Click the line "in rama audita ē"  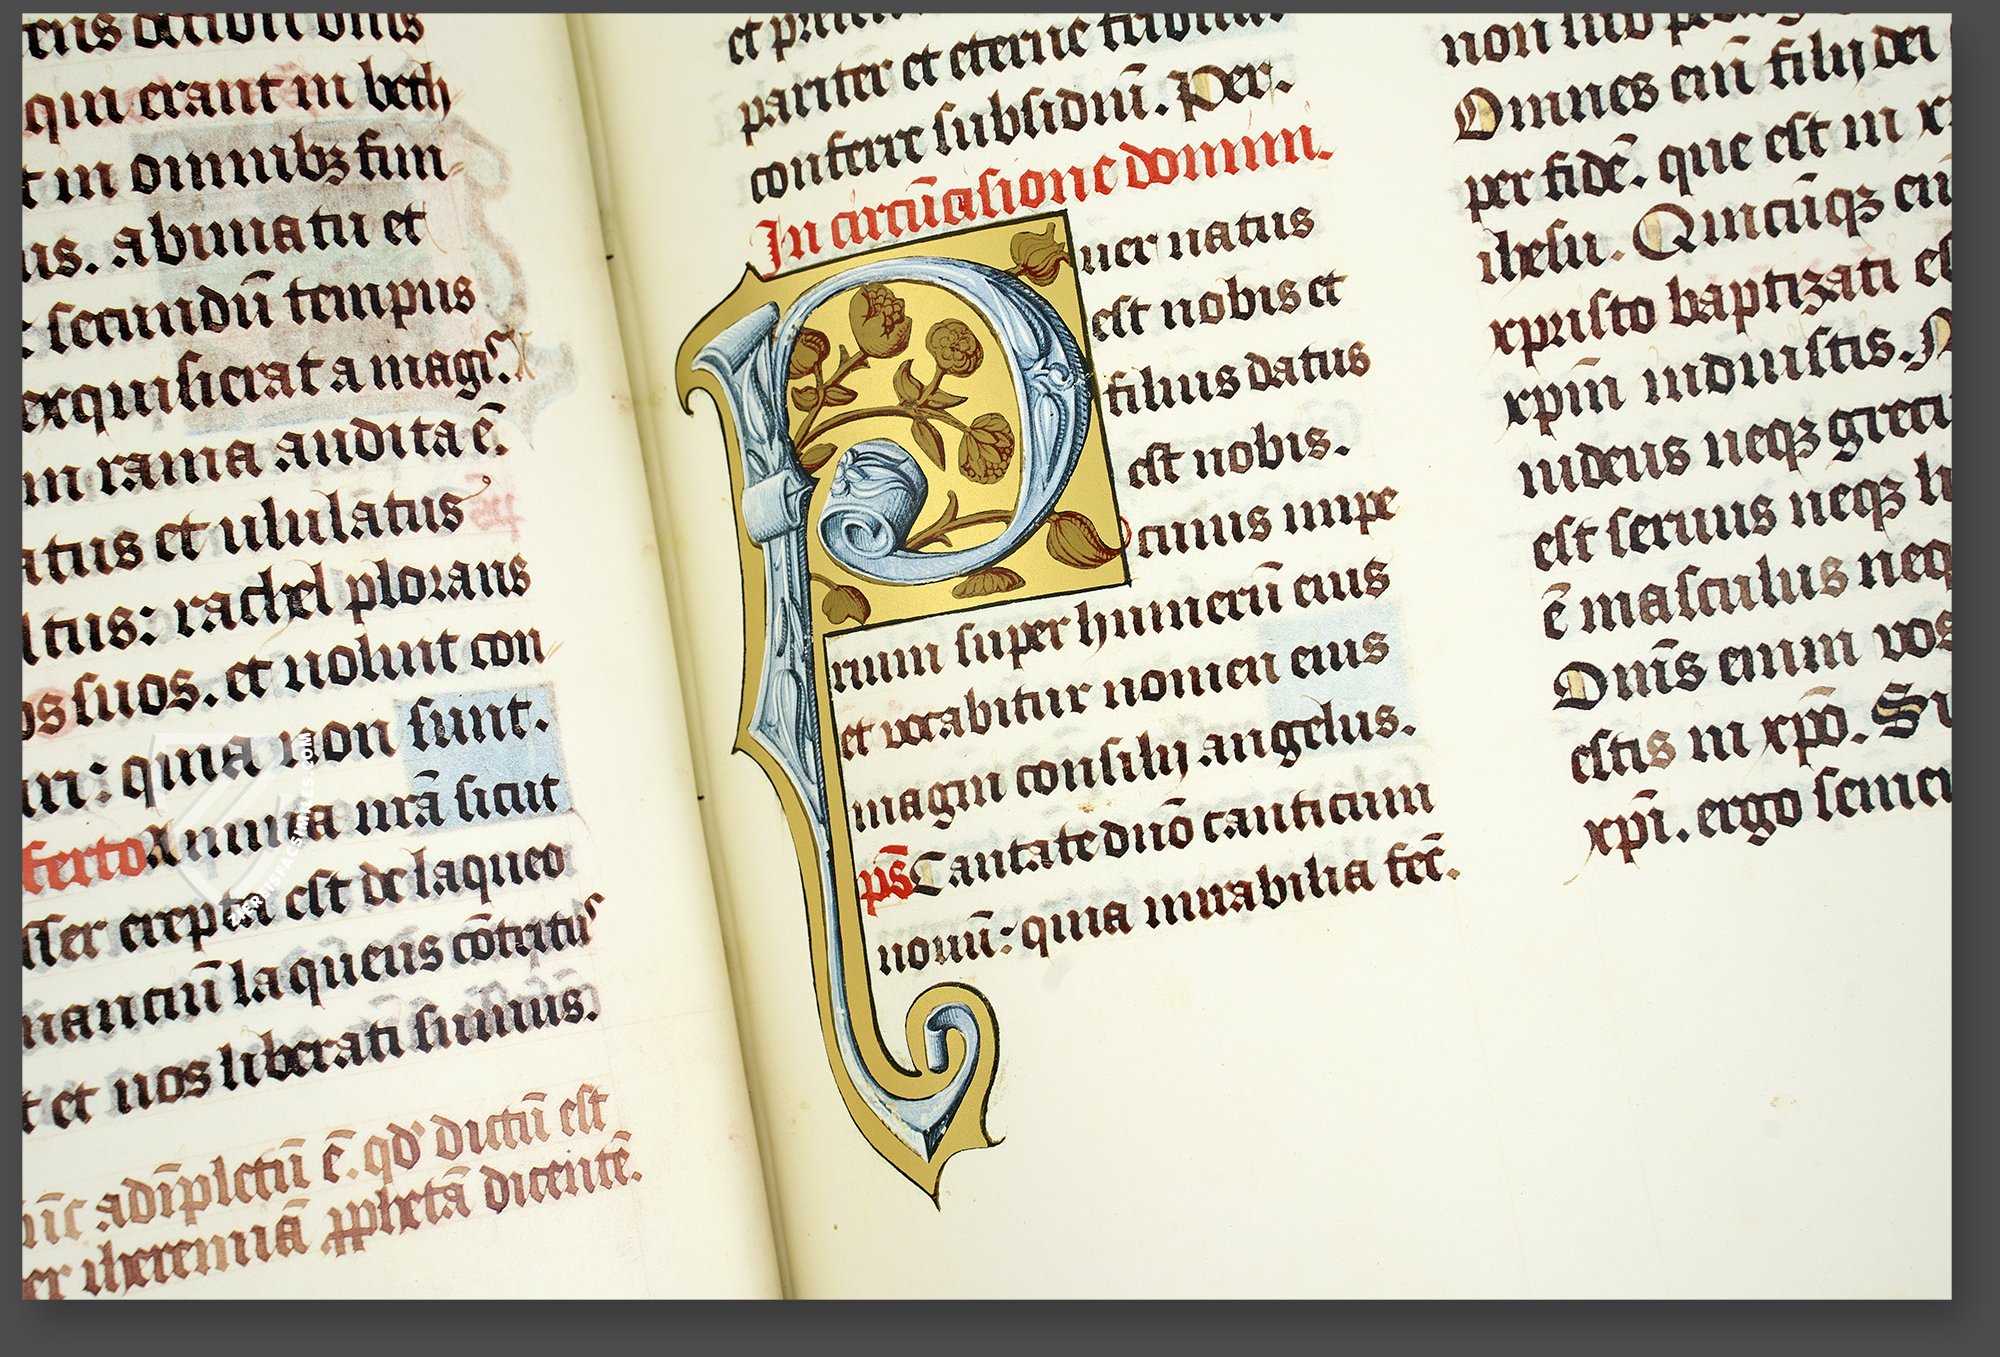(x=265, y=460)
